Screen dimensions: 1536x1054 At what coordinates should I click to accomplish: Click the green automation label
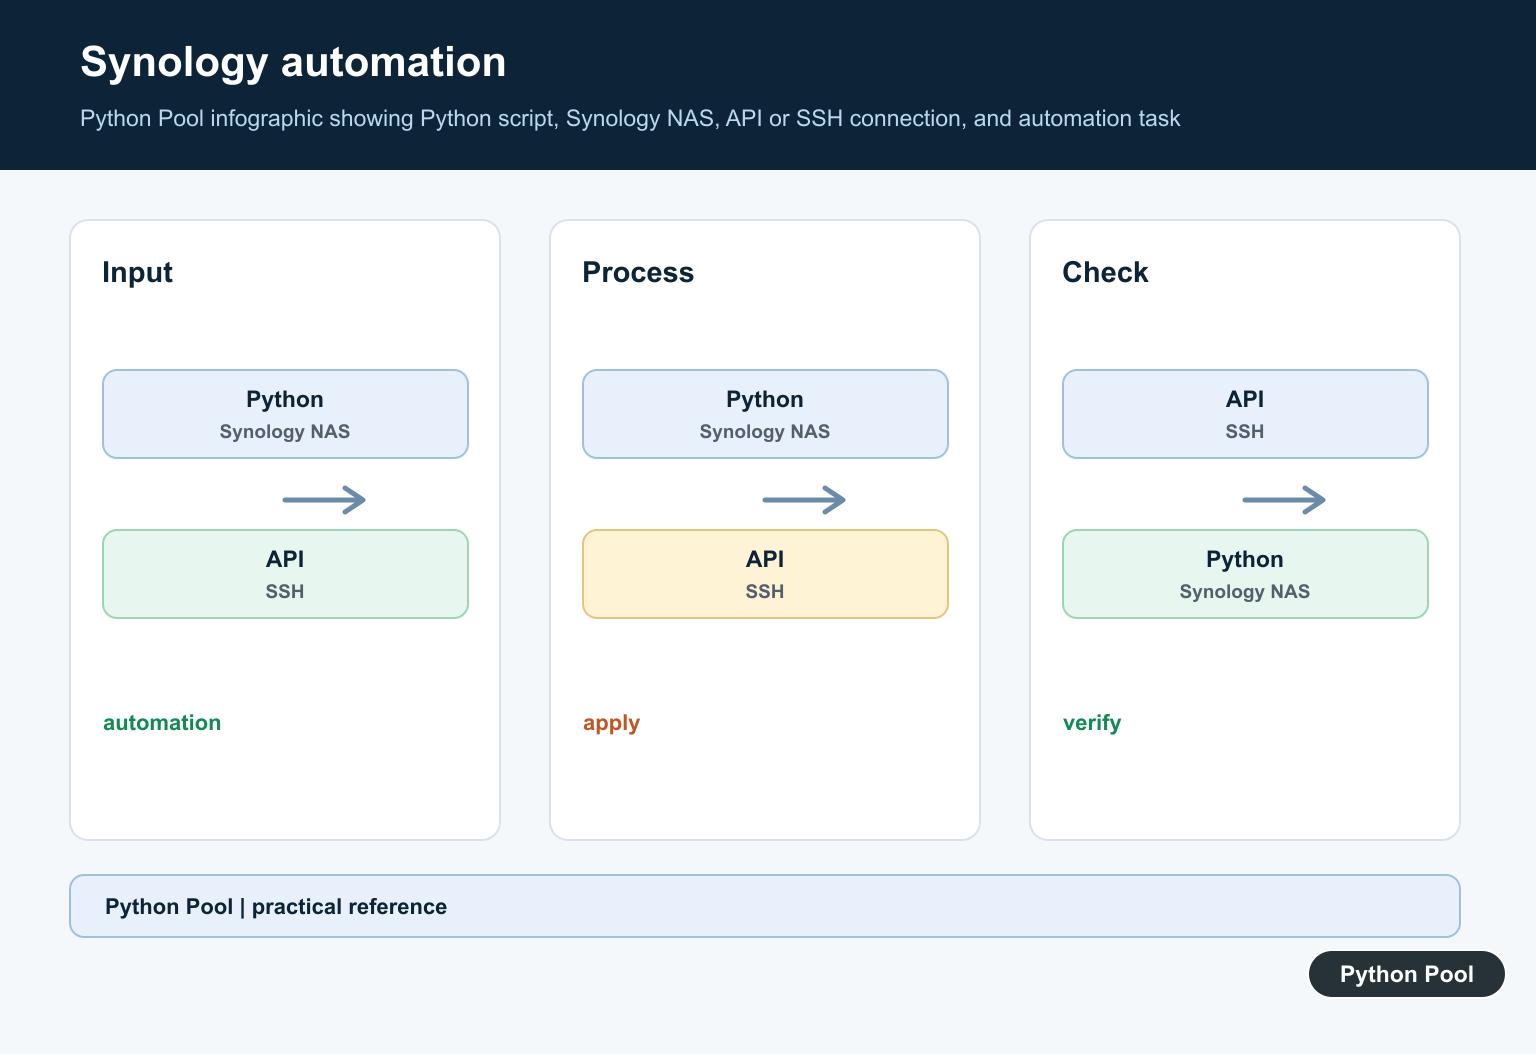coord(162,722)
